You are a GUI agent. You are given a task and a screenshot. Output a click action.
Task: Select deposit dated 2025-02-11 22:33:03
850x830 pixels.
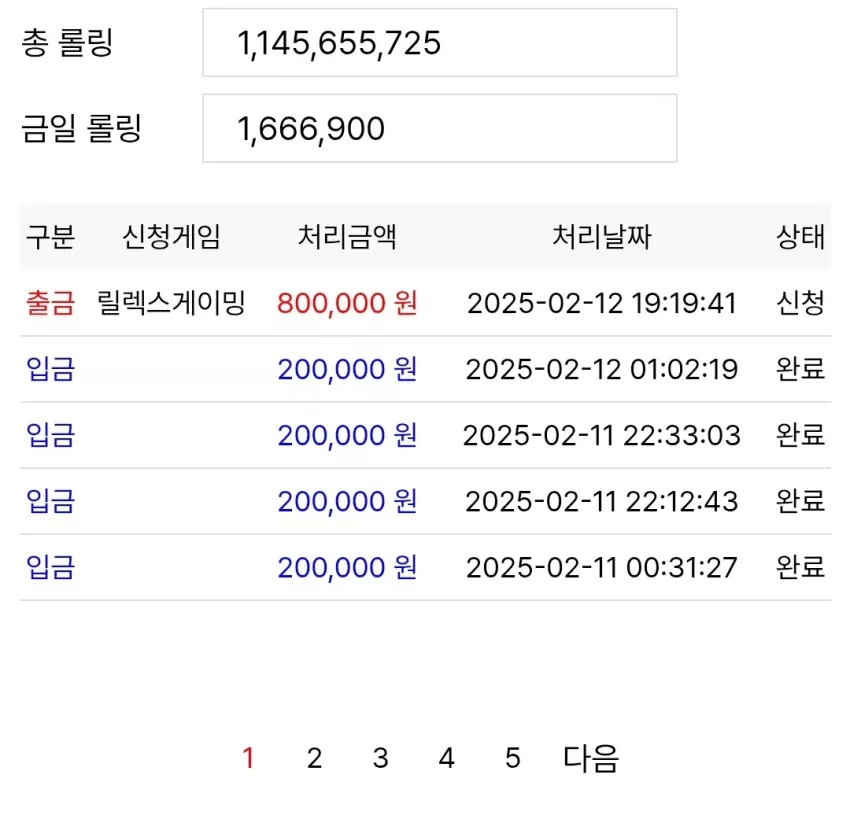(426, 435)
